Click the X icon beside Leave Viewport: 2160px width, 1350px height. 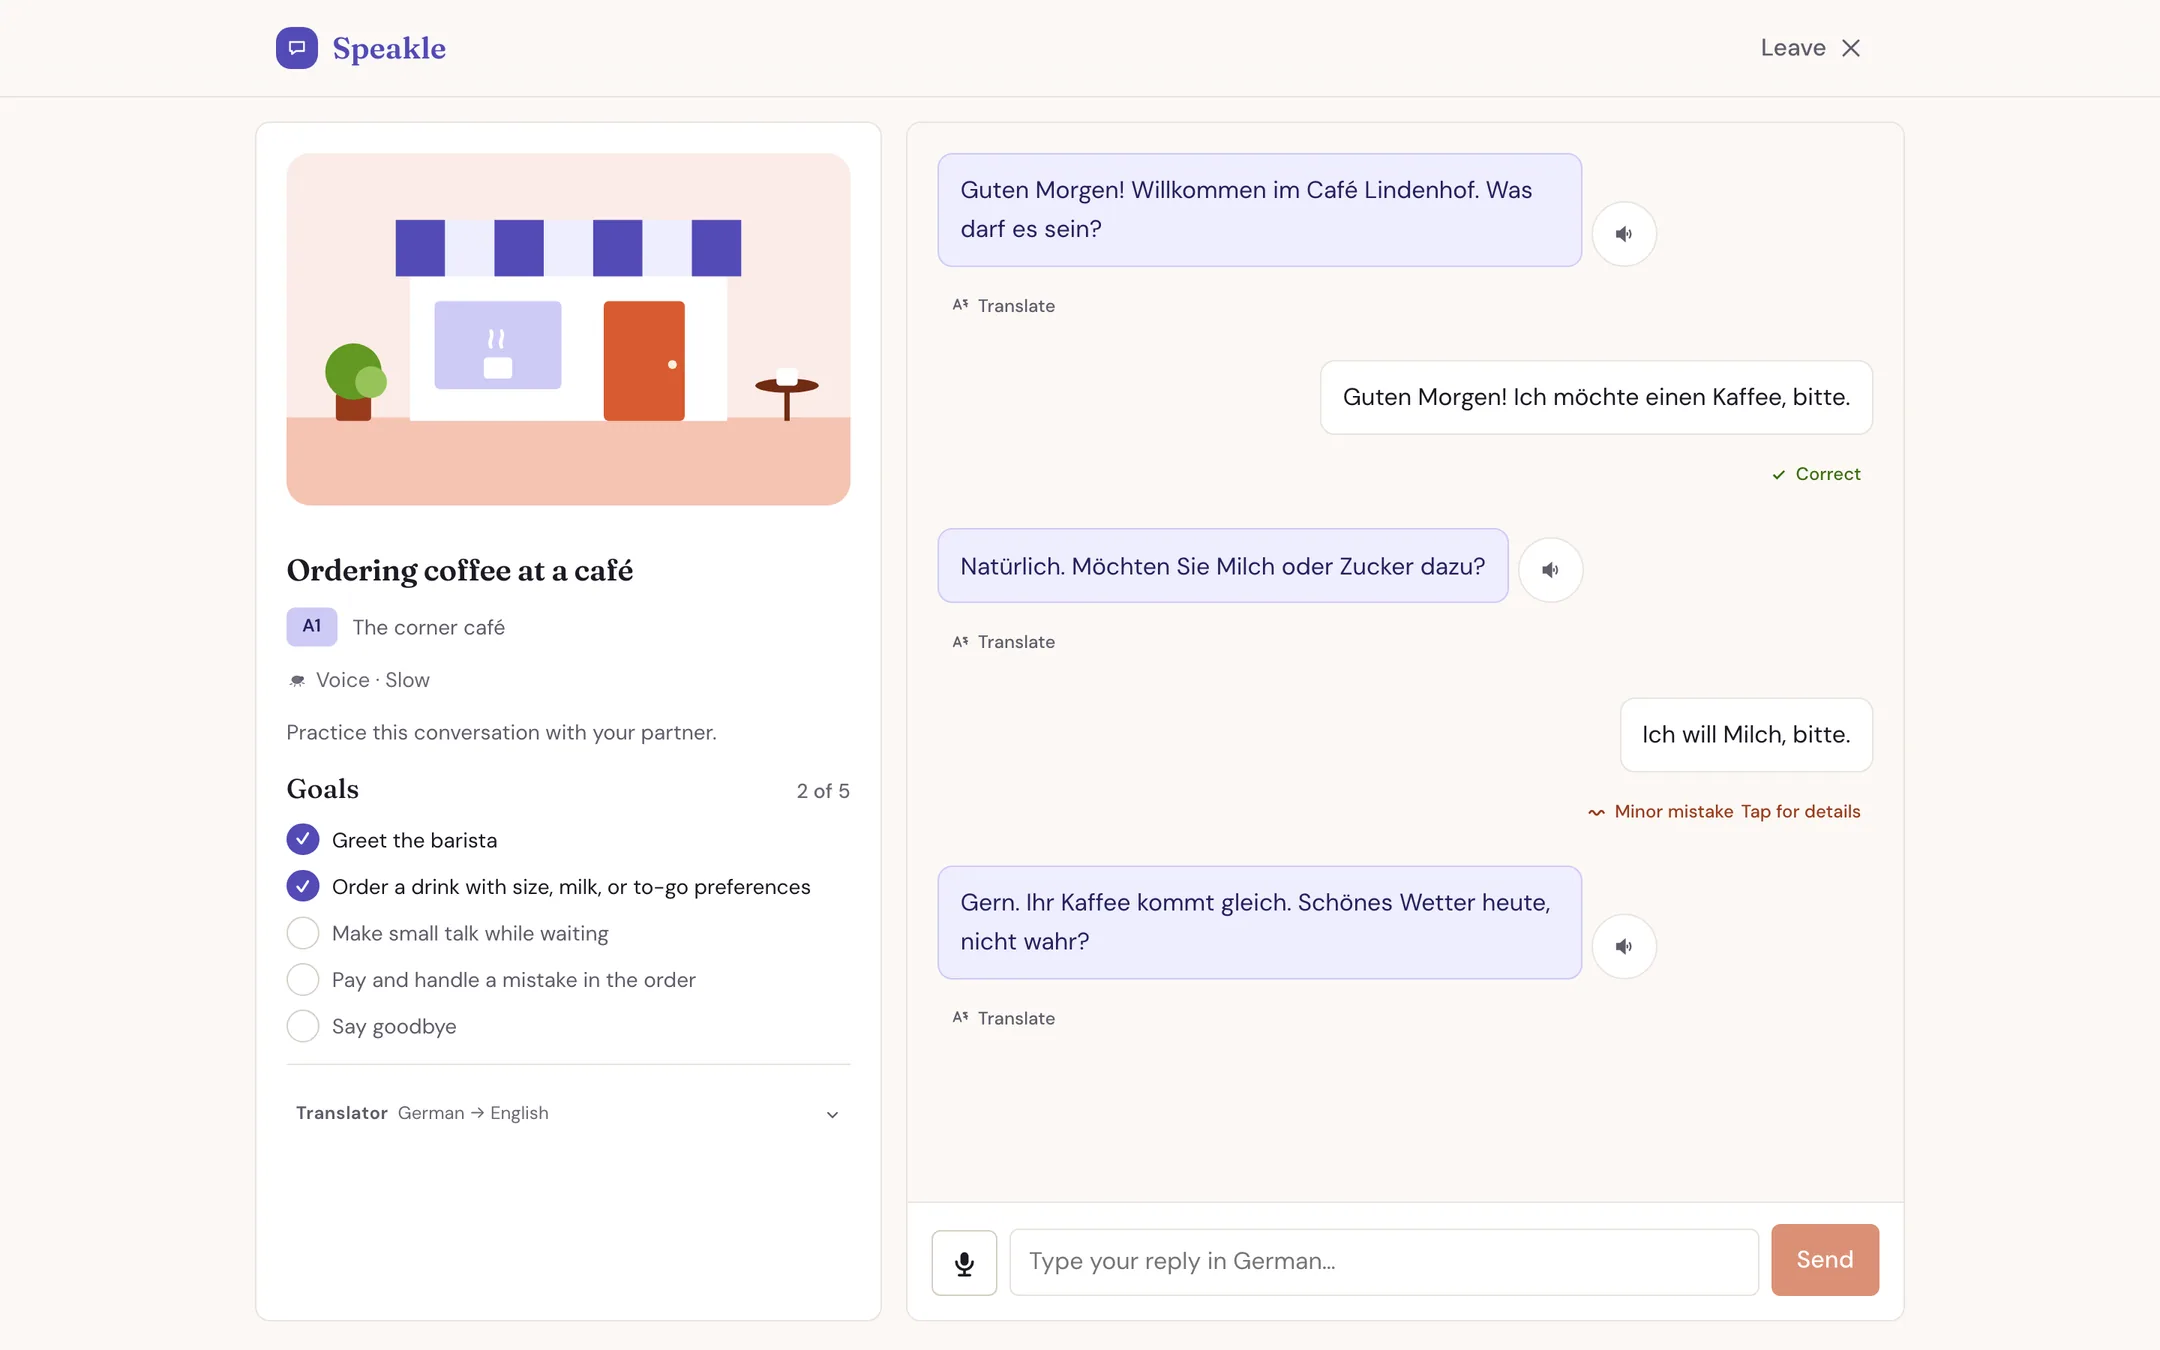click(1851, 48)
